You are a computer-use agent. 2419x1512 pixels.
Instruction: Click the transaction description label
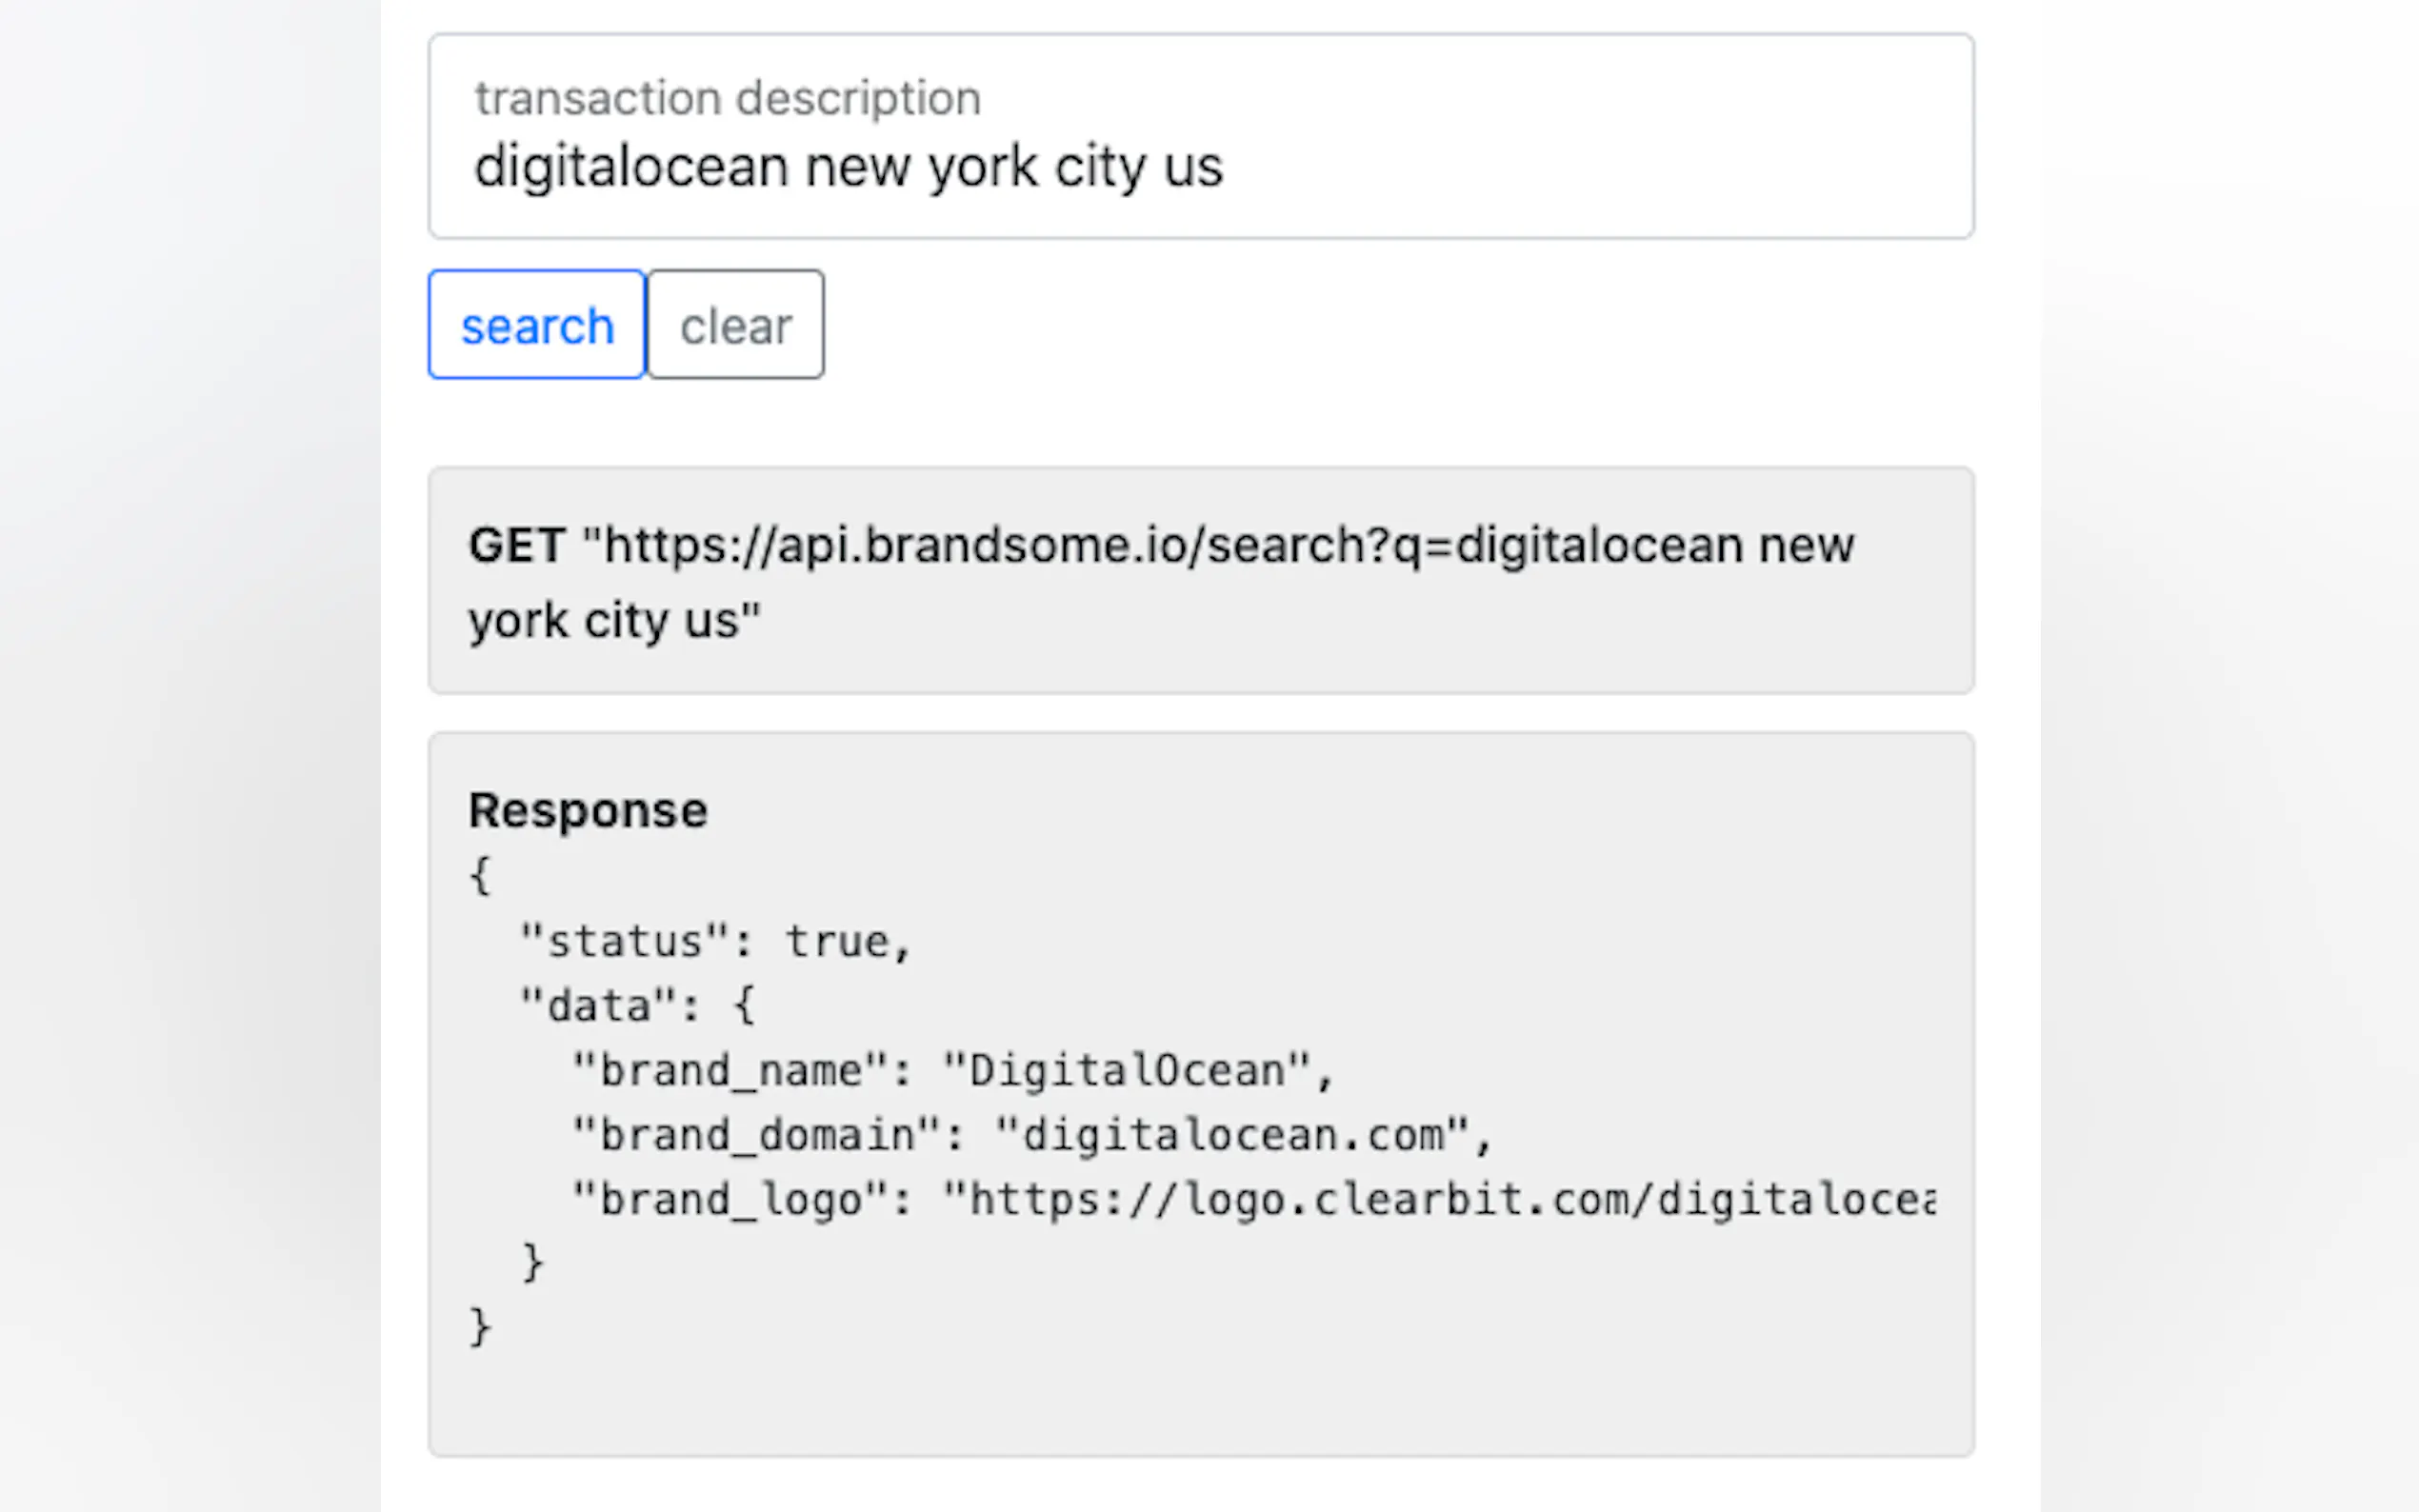727,98
